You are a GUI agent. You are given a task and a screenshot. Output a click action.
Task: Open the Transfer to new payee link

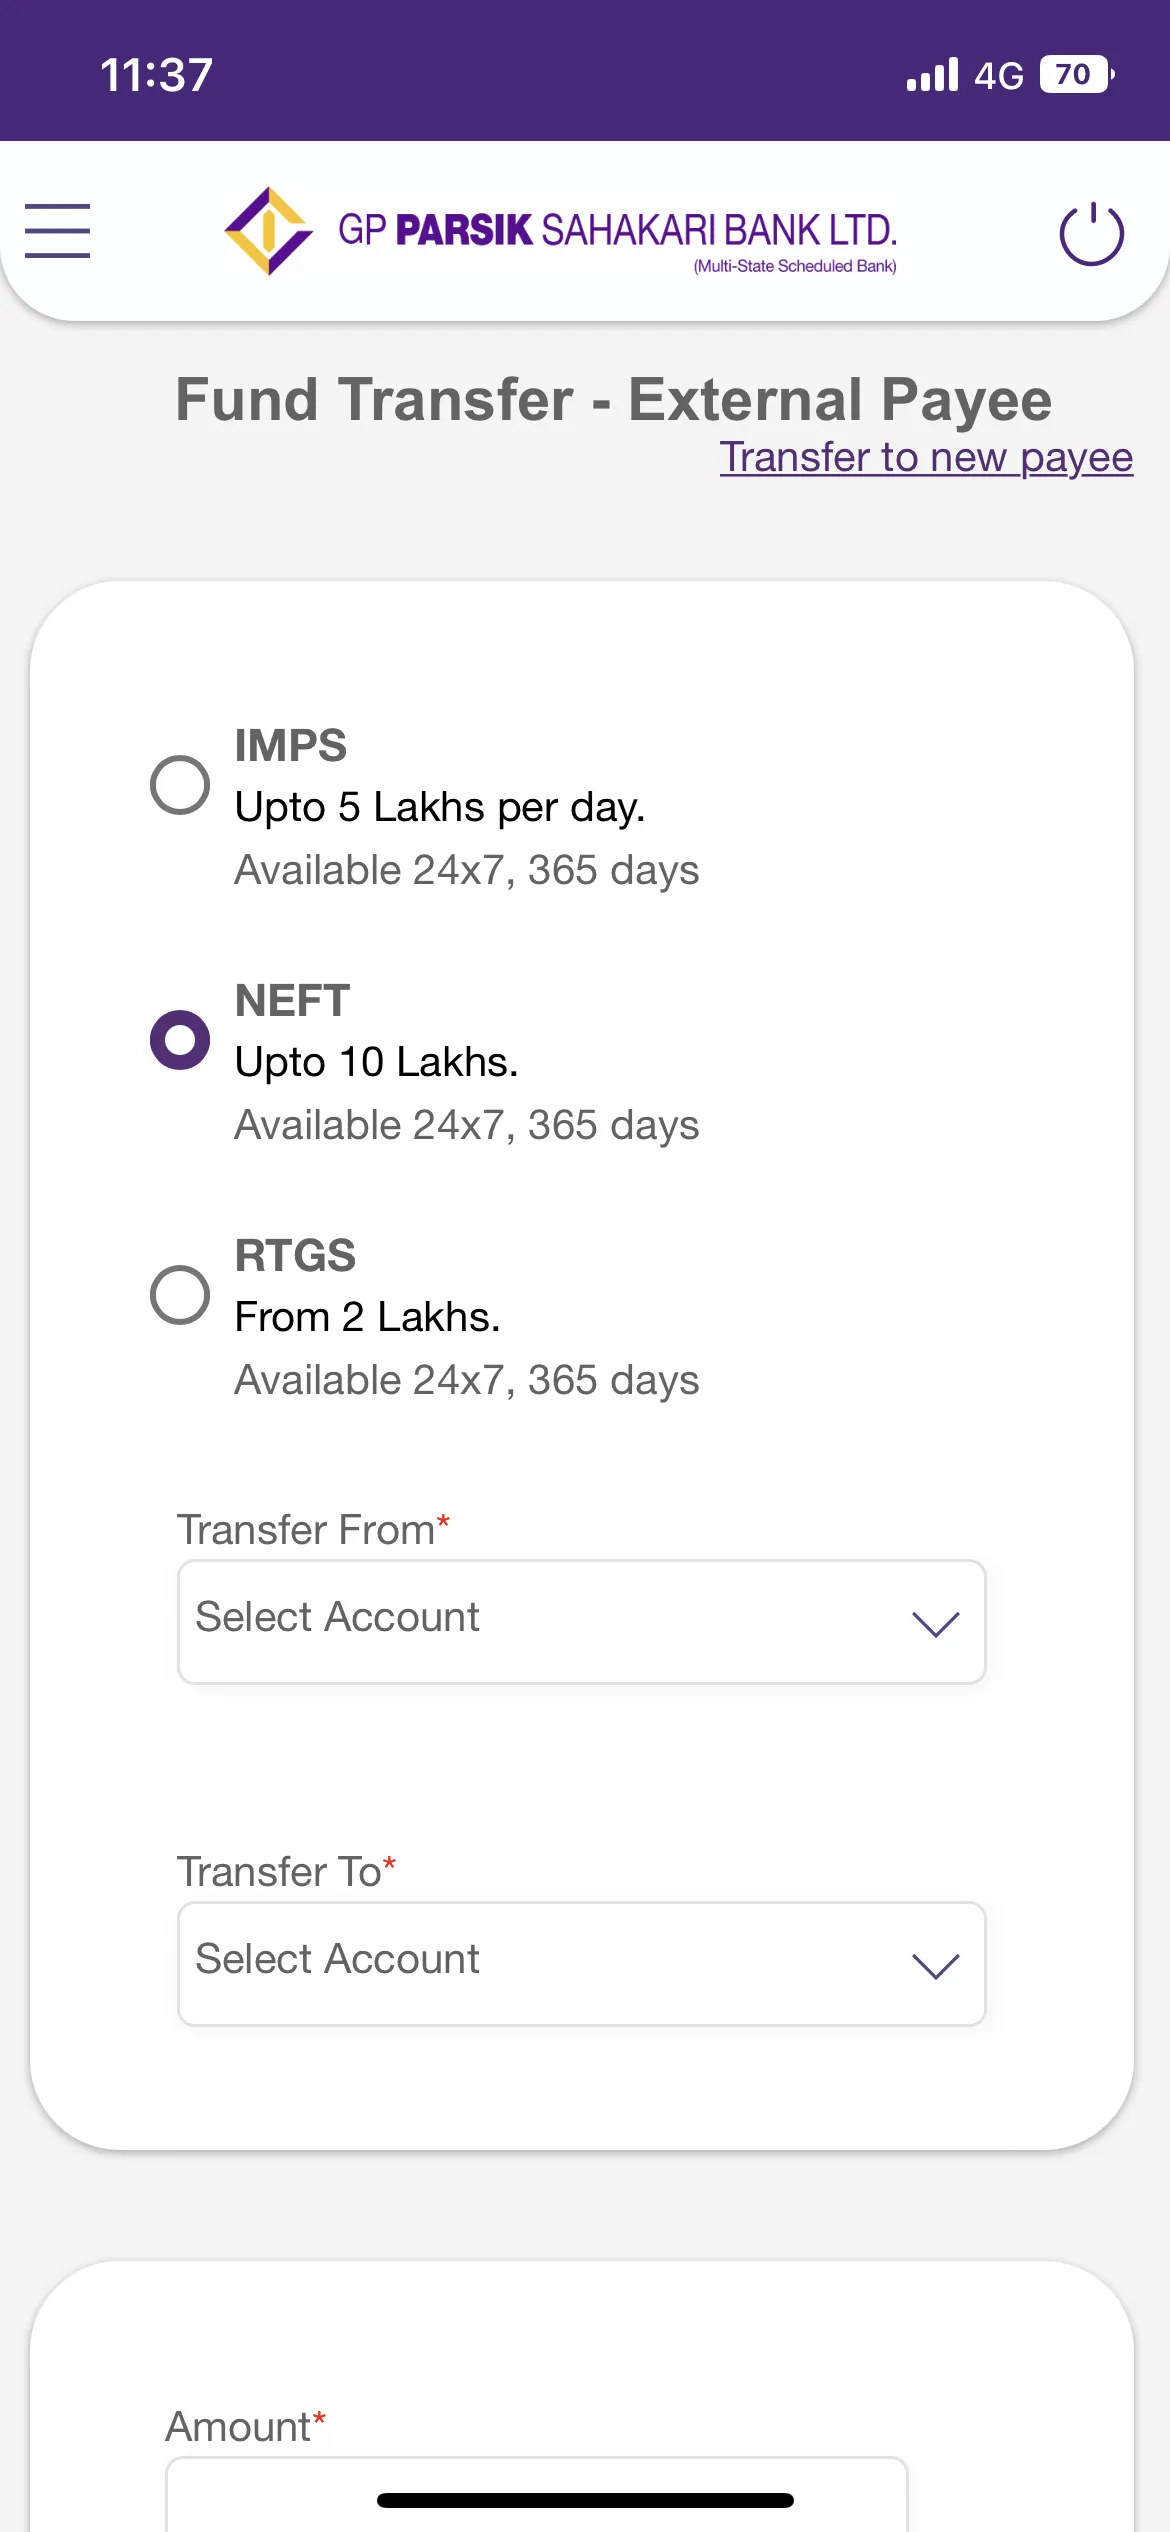(x=925, y=457)
